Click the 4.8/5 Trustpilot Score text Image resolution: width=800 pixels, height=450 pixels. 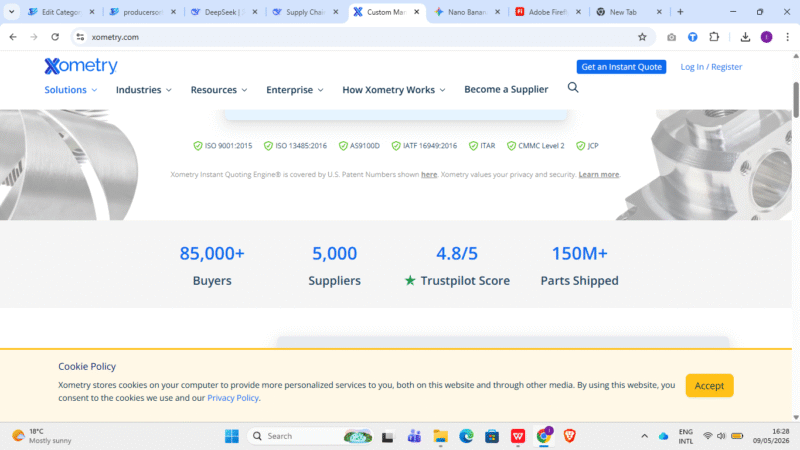(457, 266)
